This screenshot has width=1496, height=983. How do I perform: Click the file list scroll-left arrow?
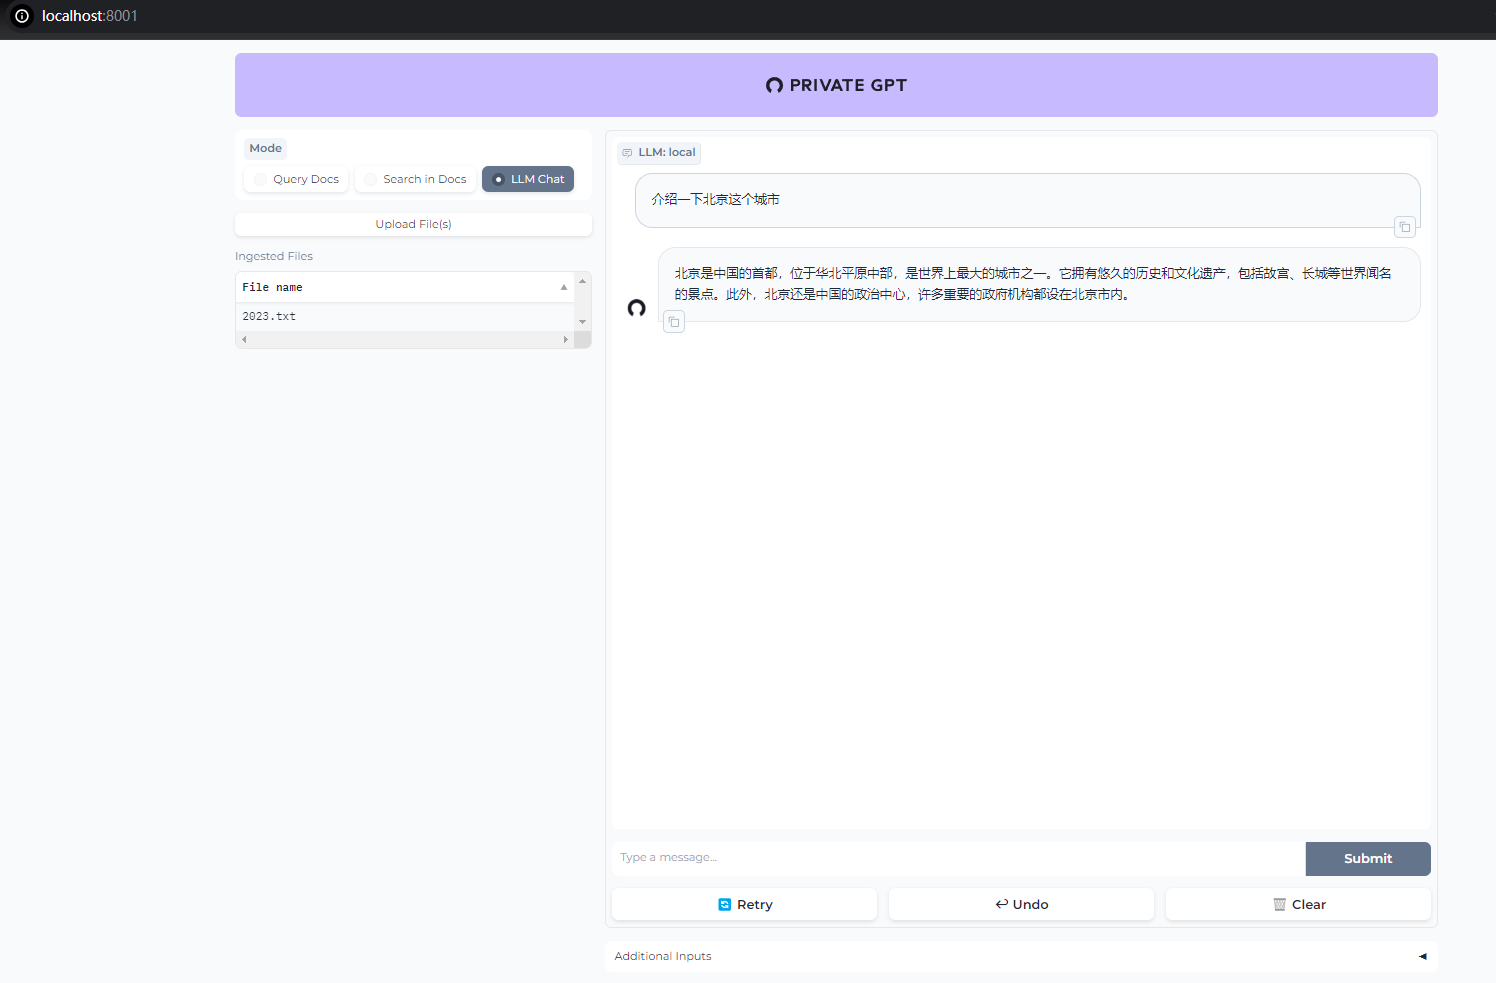[x=244, y=339]
